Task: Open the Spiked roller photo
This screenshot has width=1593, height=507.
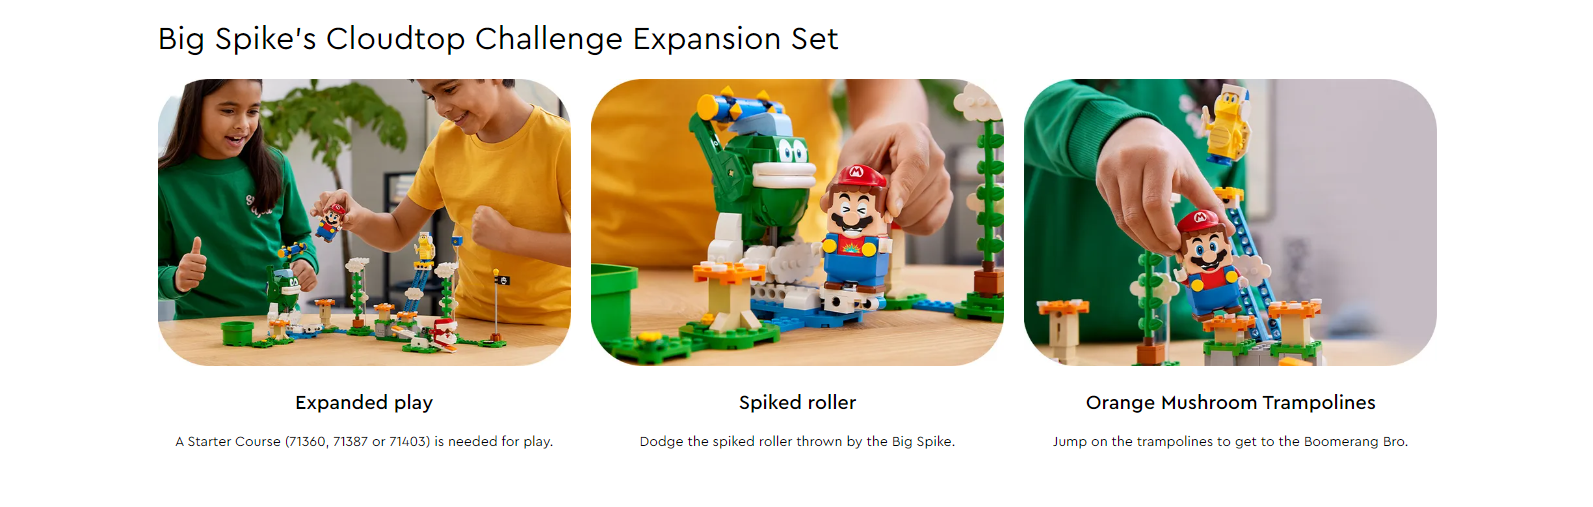Action: 797,222
